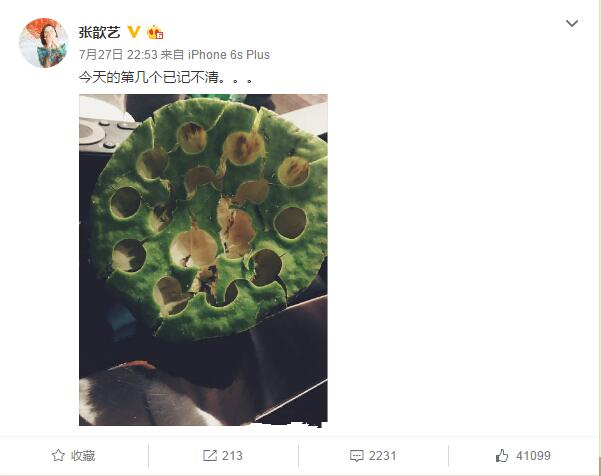Click the orange V verified badge
The height and width of the screenshot is (476, 601).
point(134,32)
